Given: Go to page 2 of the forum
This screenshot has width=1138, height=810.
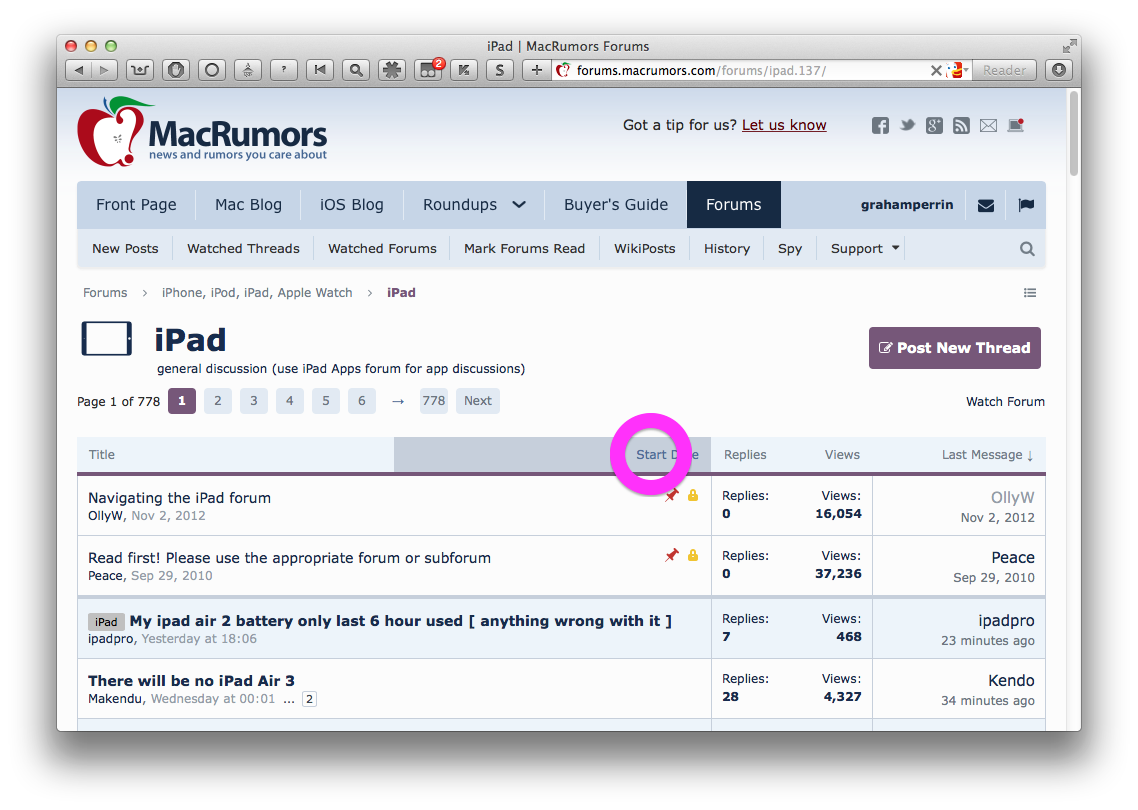Looking at the screenshot, I should (x=218, y=401).
